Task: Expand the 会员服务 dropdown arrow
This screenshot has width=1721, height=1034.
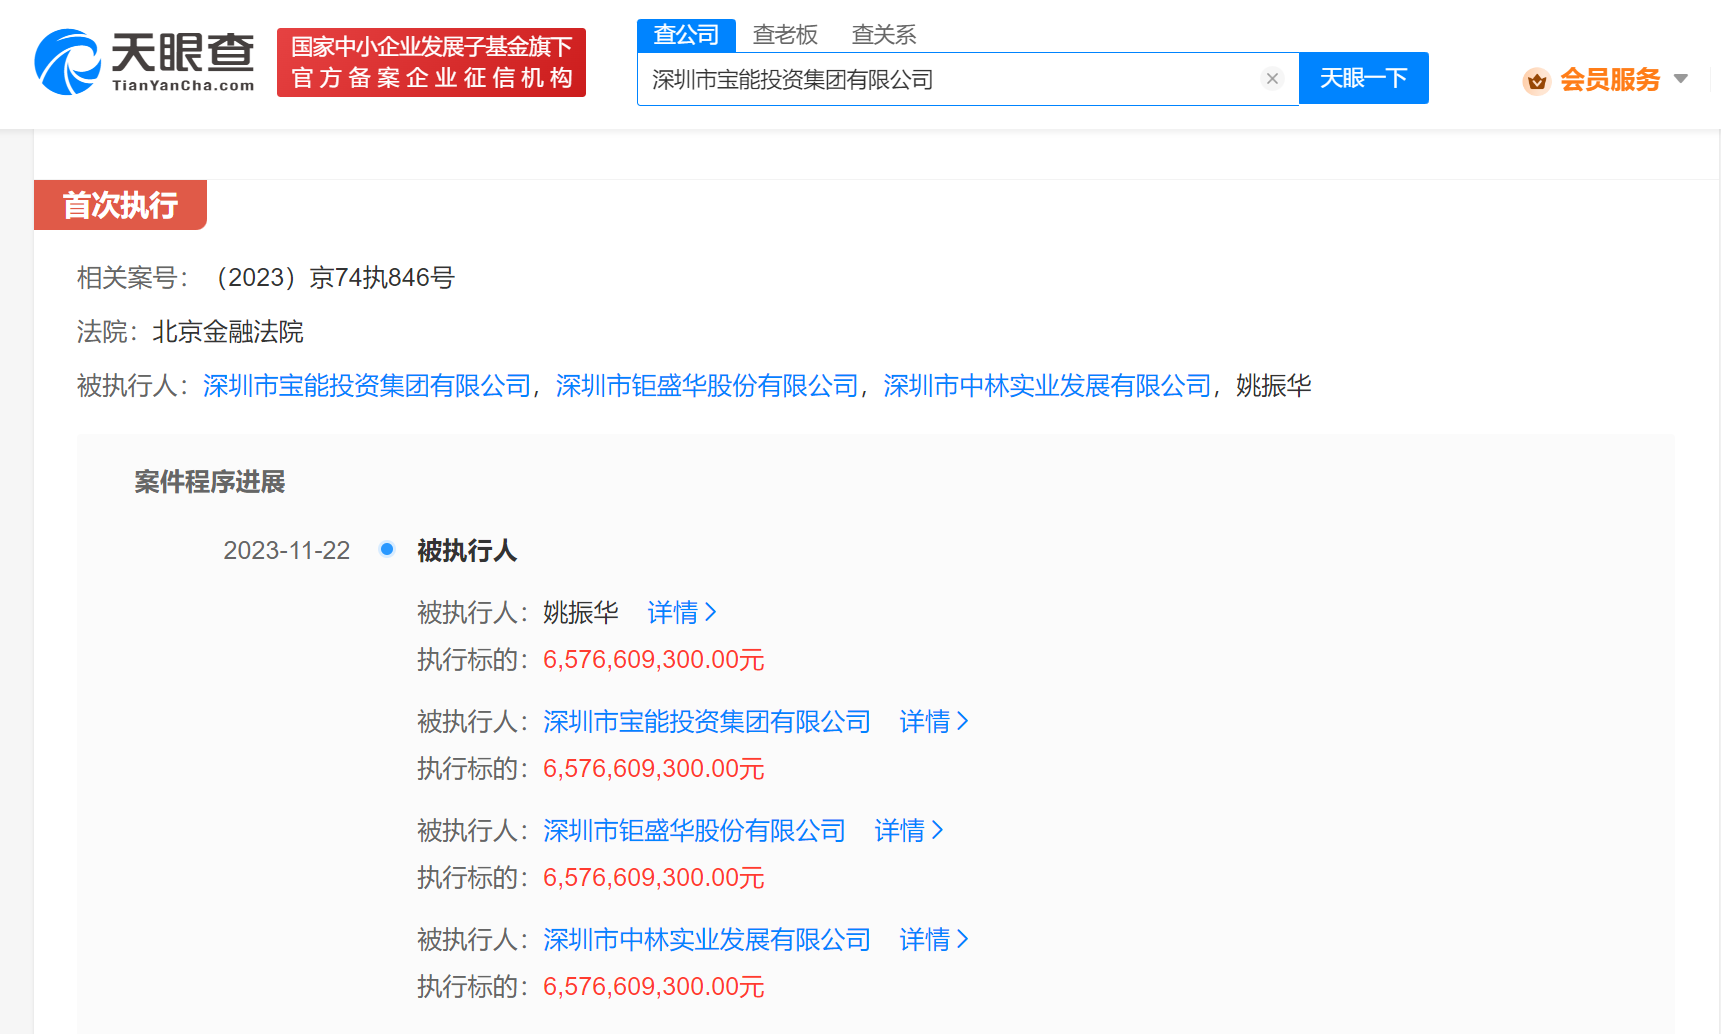Action: (1680, 79)
